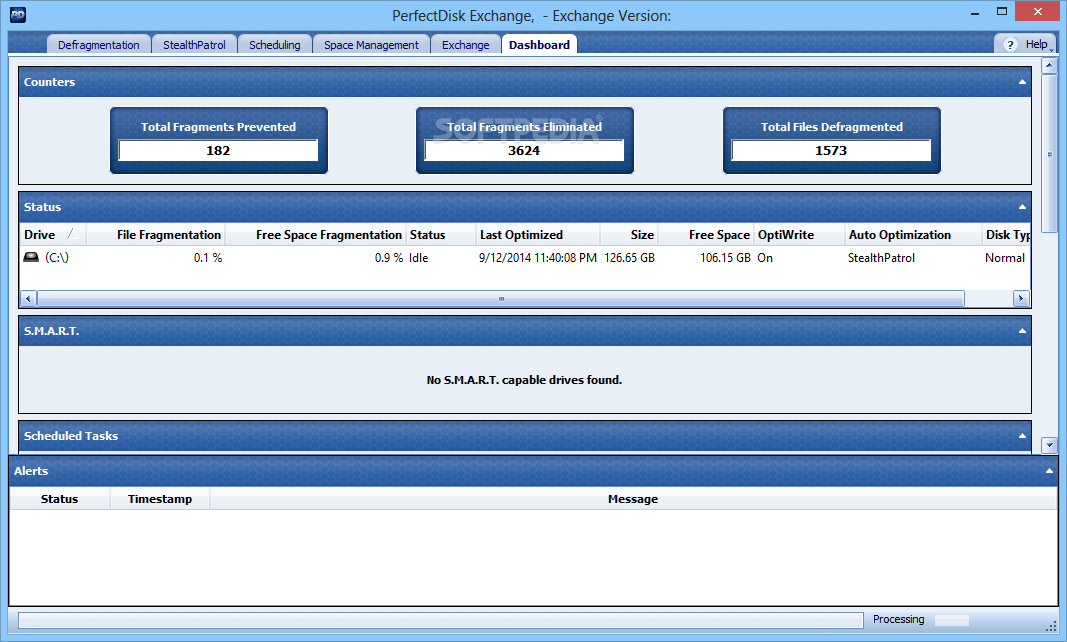Collapse the Alerts panel
Image resolution: width=1067 pixels, height=642 pixels.
click(x=1049, y=470)
